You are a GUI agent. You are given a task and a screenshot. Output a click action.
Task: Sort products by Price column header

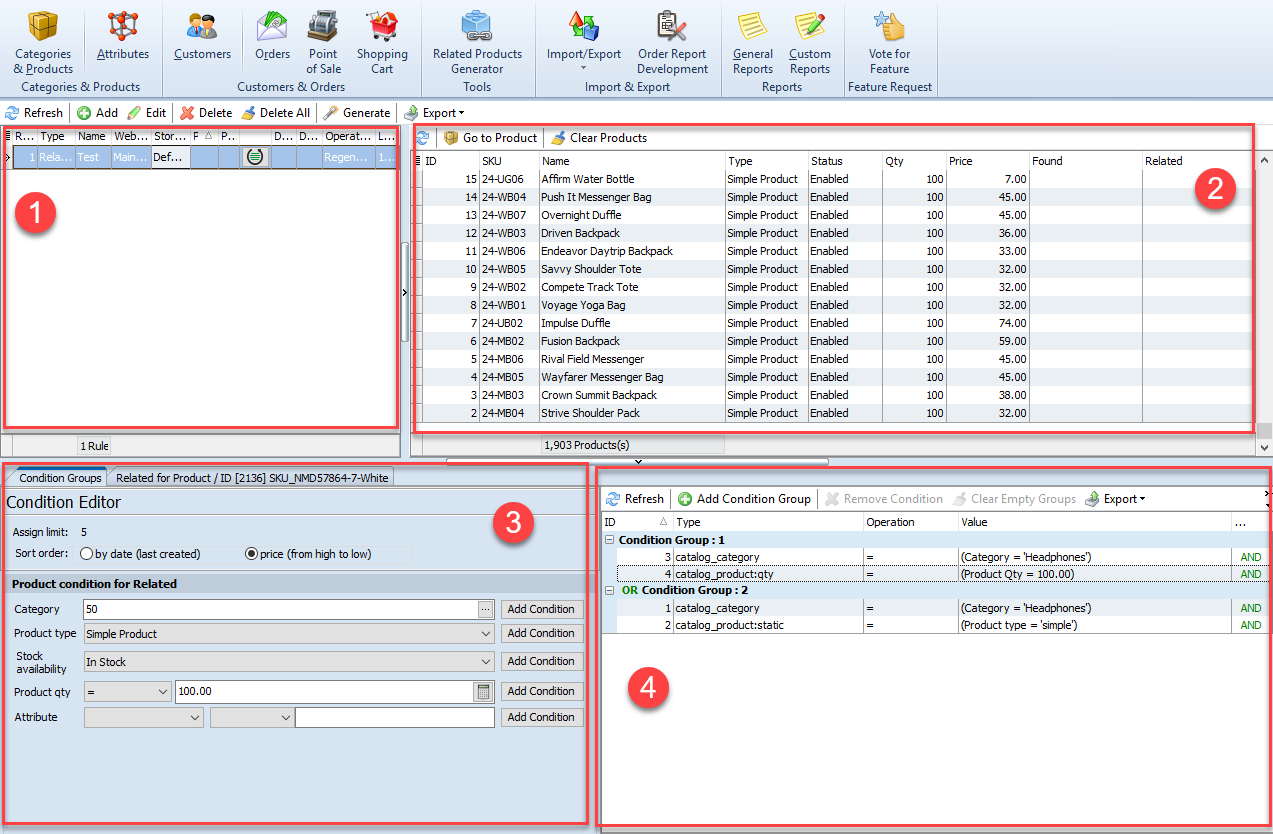coord(988,161)
